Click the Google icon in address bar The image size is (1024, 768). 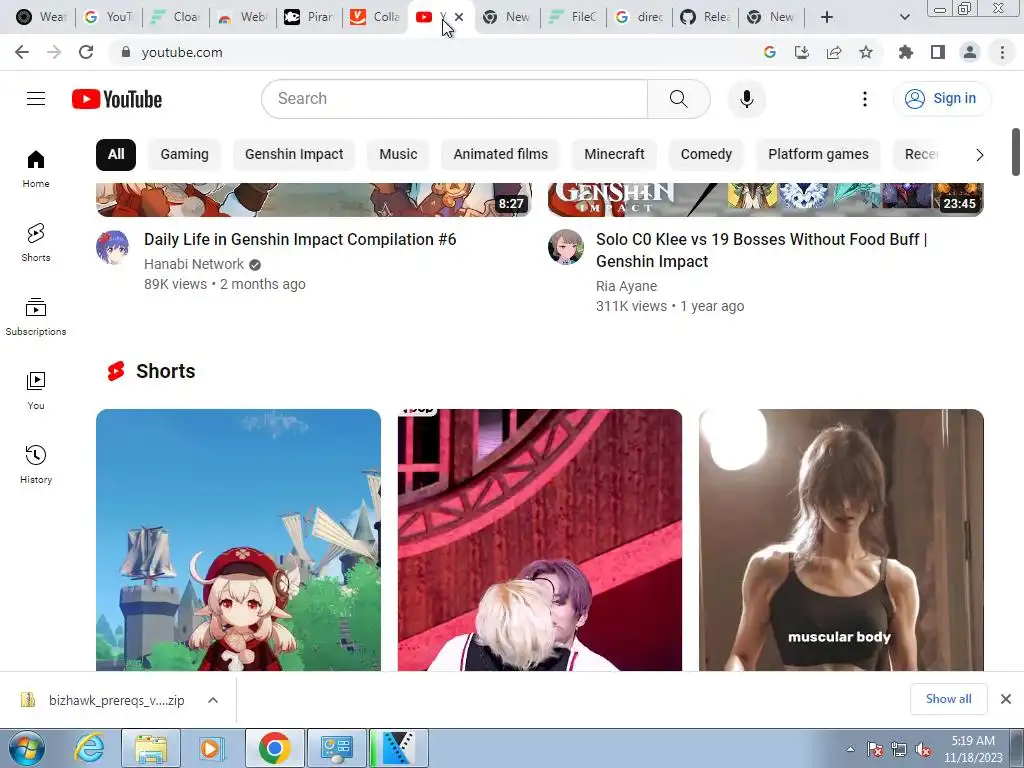[x=770, y=52]
